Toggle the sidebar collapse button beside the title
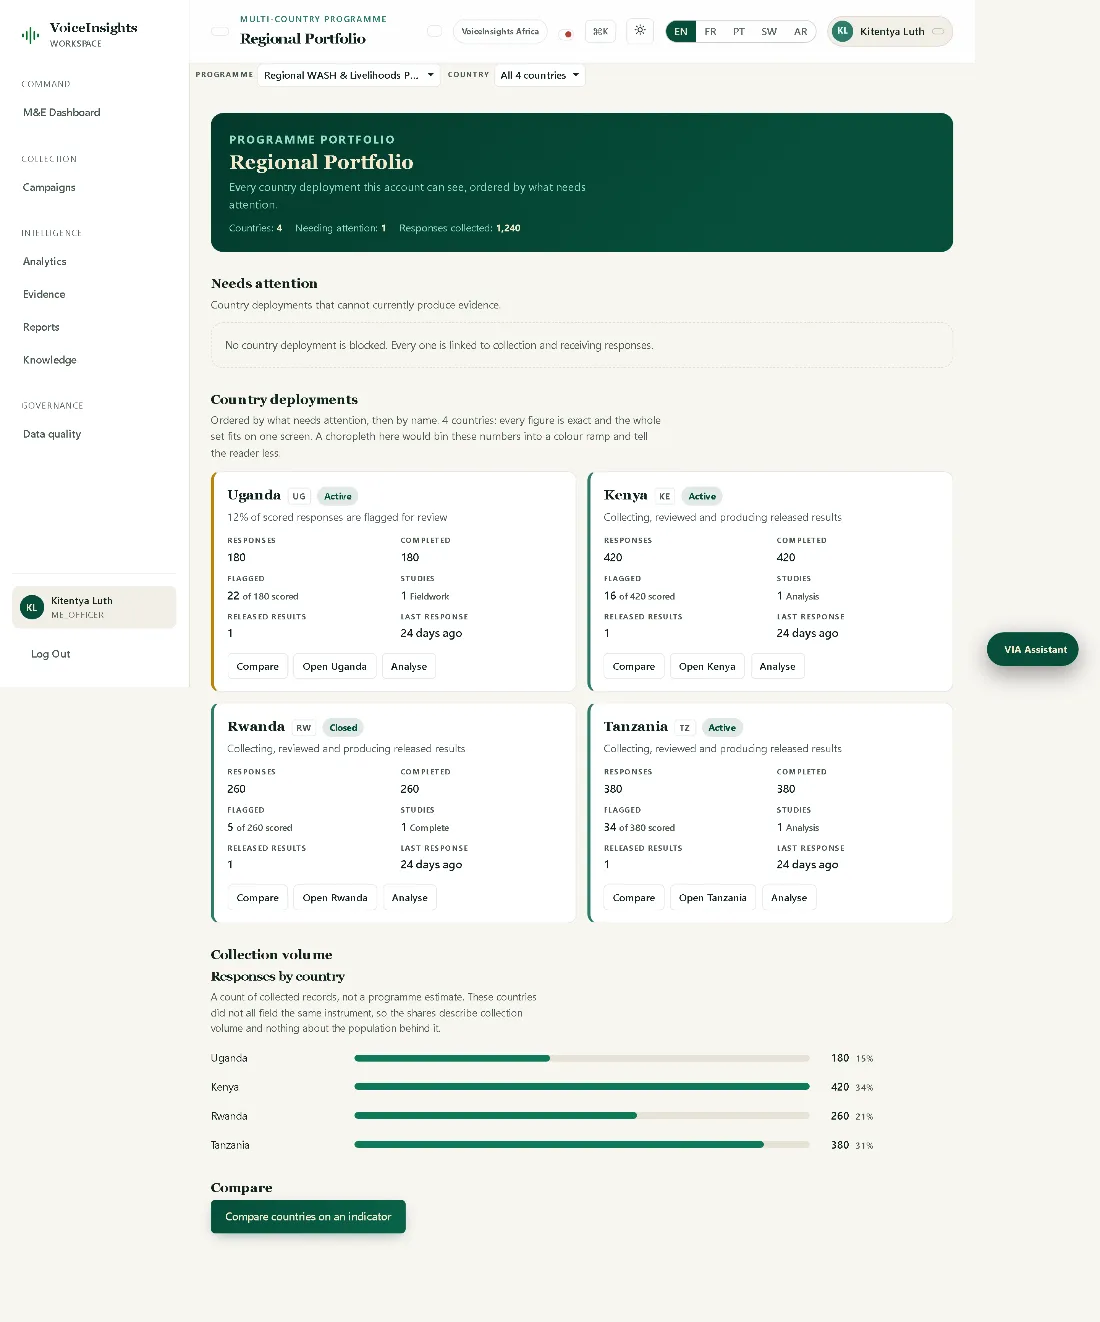Image resolution: width=1100 pixels, height=1322 pixels. [x=220, y=32]
